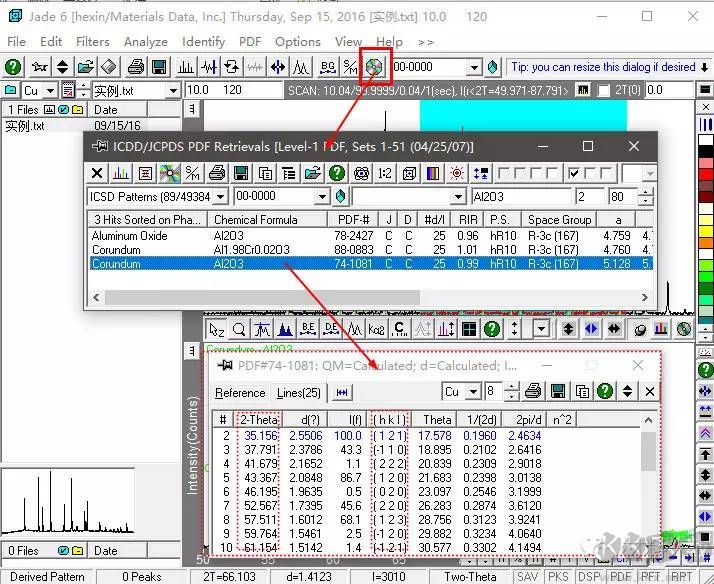
Task: Click the stepper next to value 8
Action: pos(512,391)
